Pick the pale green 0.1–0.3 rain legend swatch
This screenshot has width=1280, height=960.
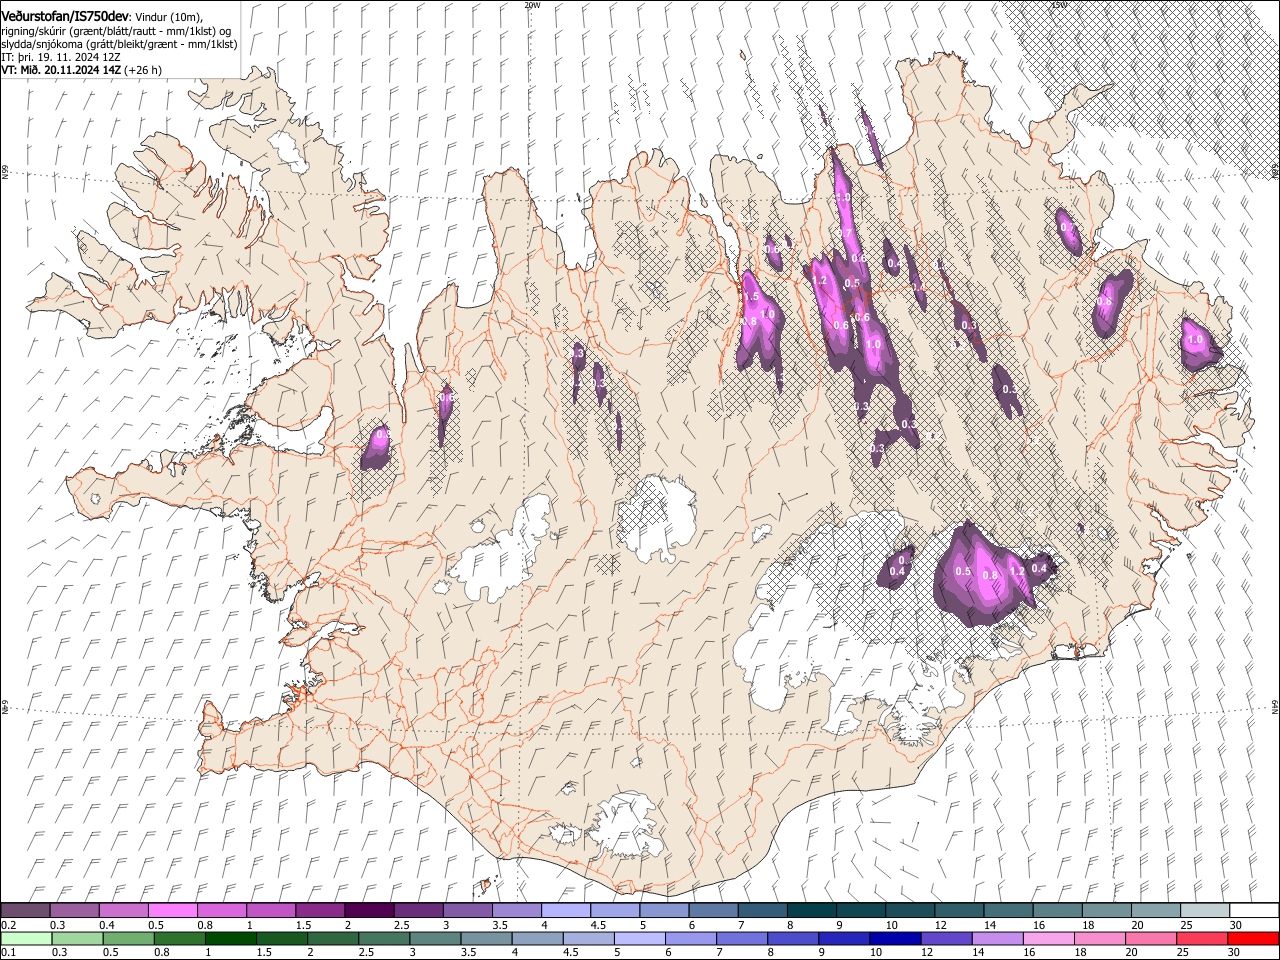point(29,939)
